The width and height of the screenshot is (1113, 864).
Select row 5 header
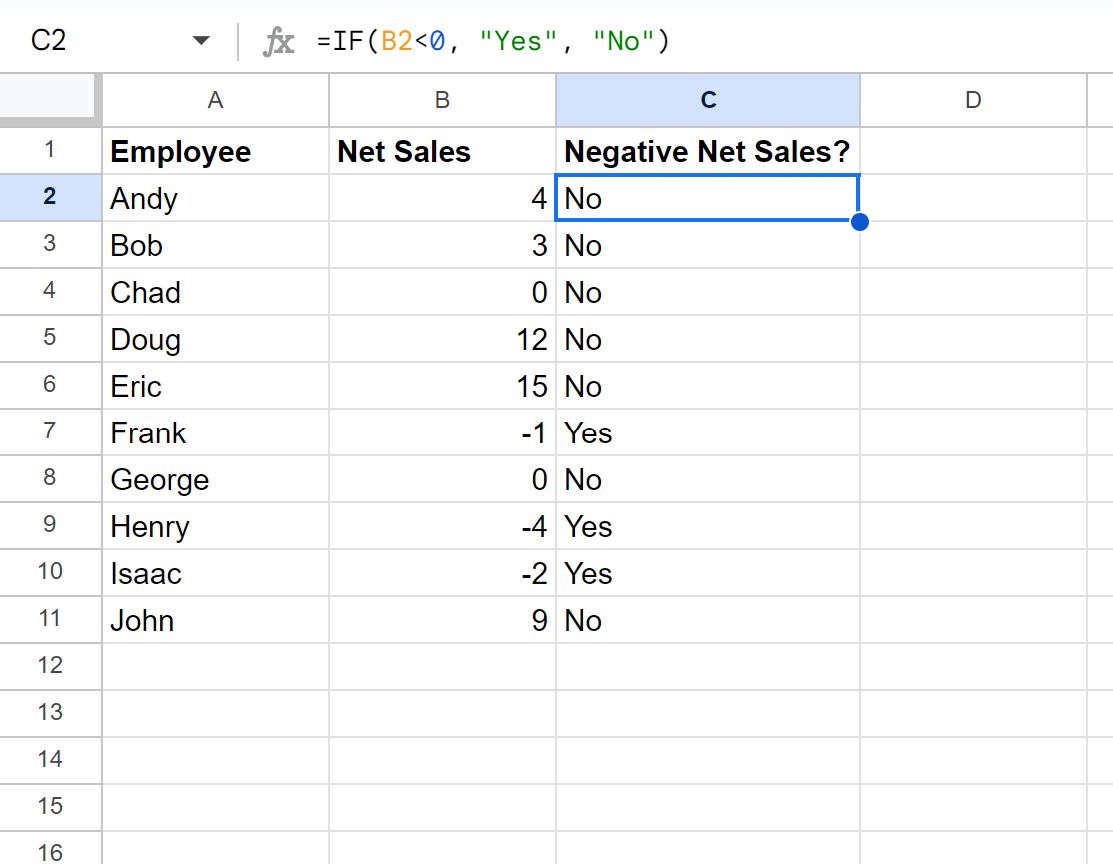[x=51, y=339]
